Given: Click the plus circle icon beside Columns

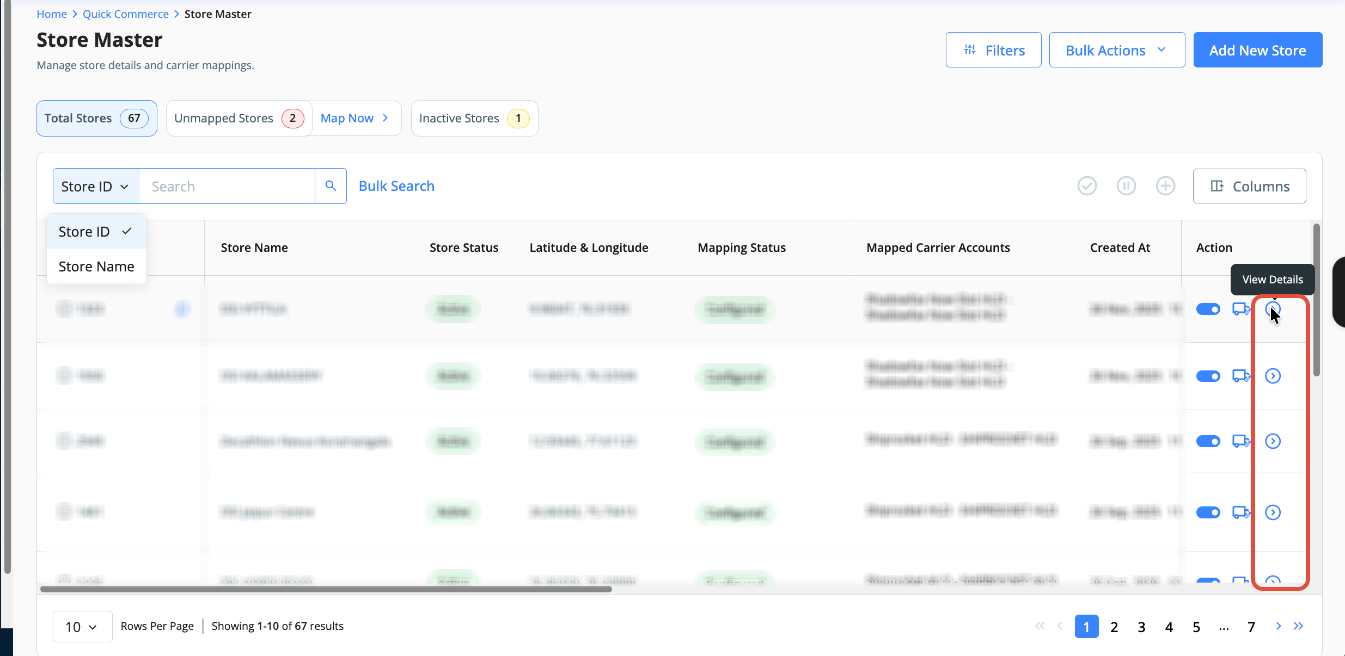Looking at the screenshot, I should click(1165, 186).
